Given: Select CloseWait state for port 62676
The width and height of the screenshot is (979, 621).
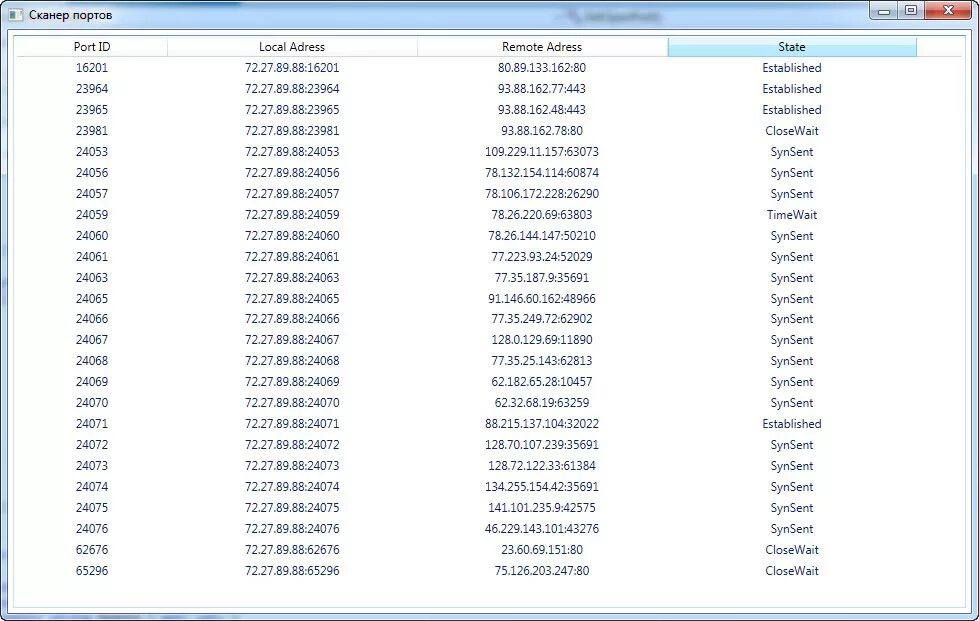Looking at the screenshot, I should click(x=792, y=549).
